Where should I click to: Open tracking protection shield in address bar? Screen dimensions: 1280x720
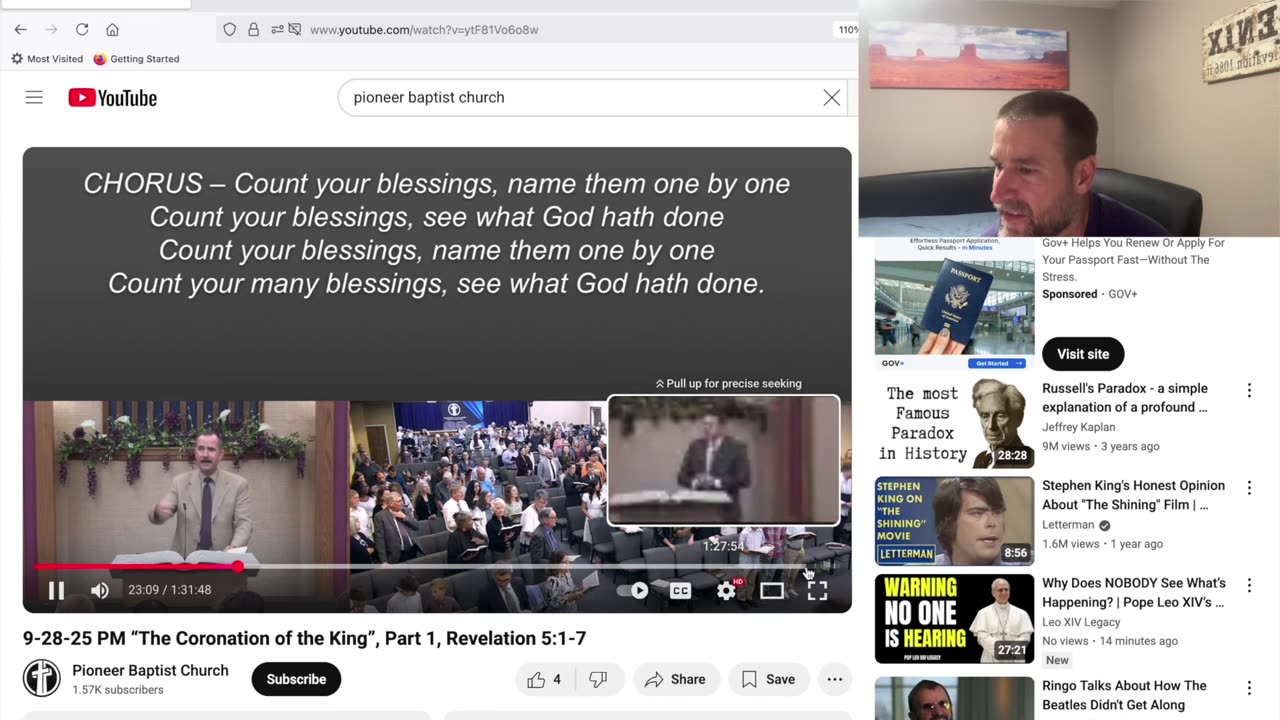pos(230,30)
